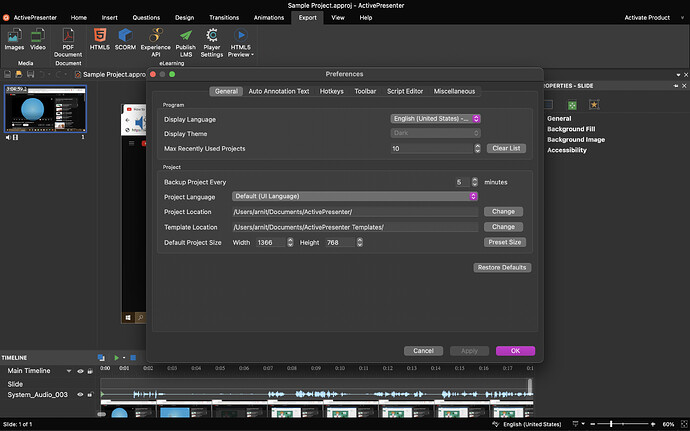Expand HTML5 Preview dropdown arrow
The height and width of the screenshot is (431, 690).
point(253,55)
